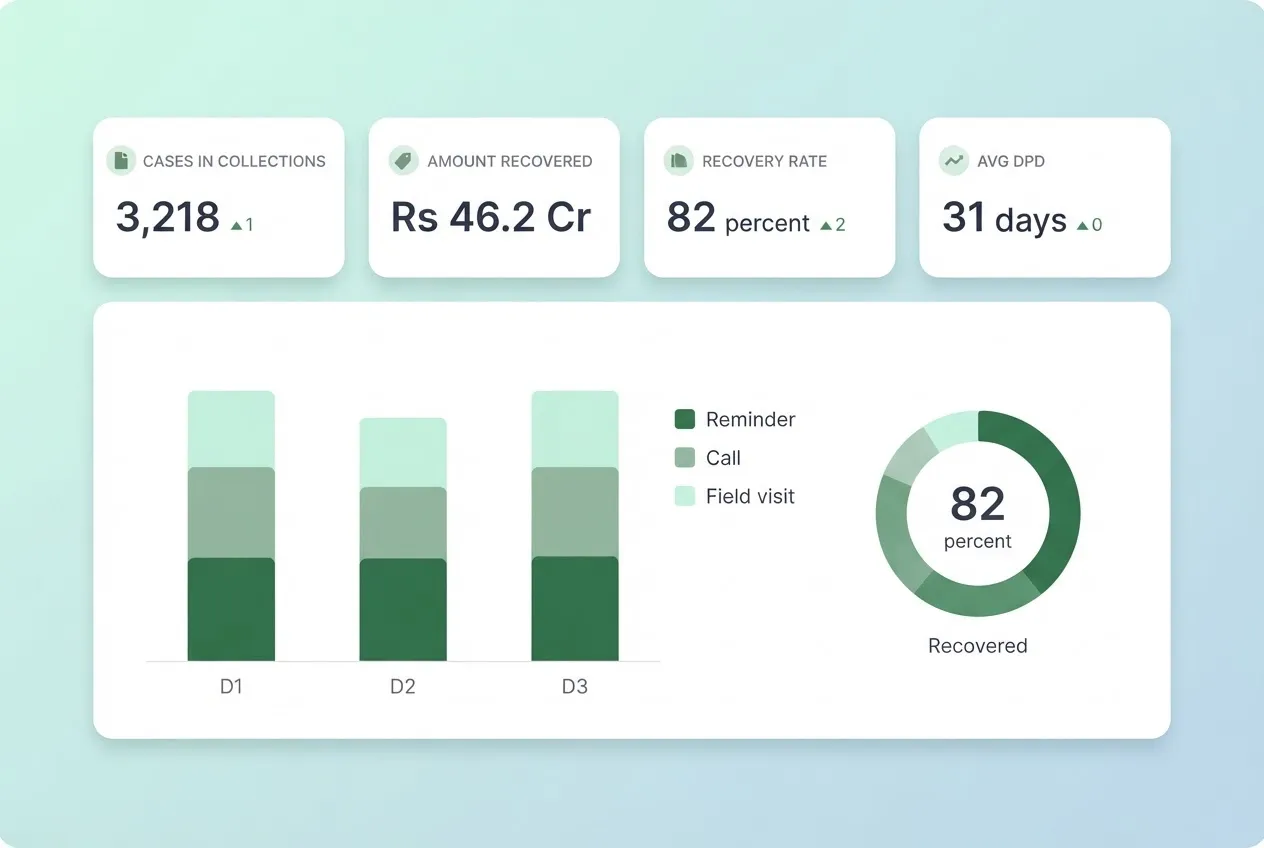Click the Recovered label under the donut
This screenshot has height=848, width=1264.
point(978,646)
